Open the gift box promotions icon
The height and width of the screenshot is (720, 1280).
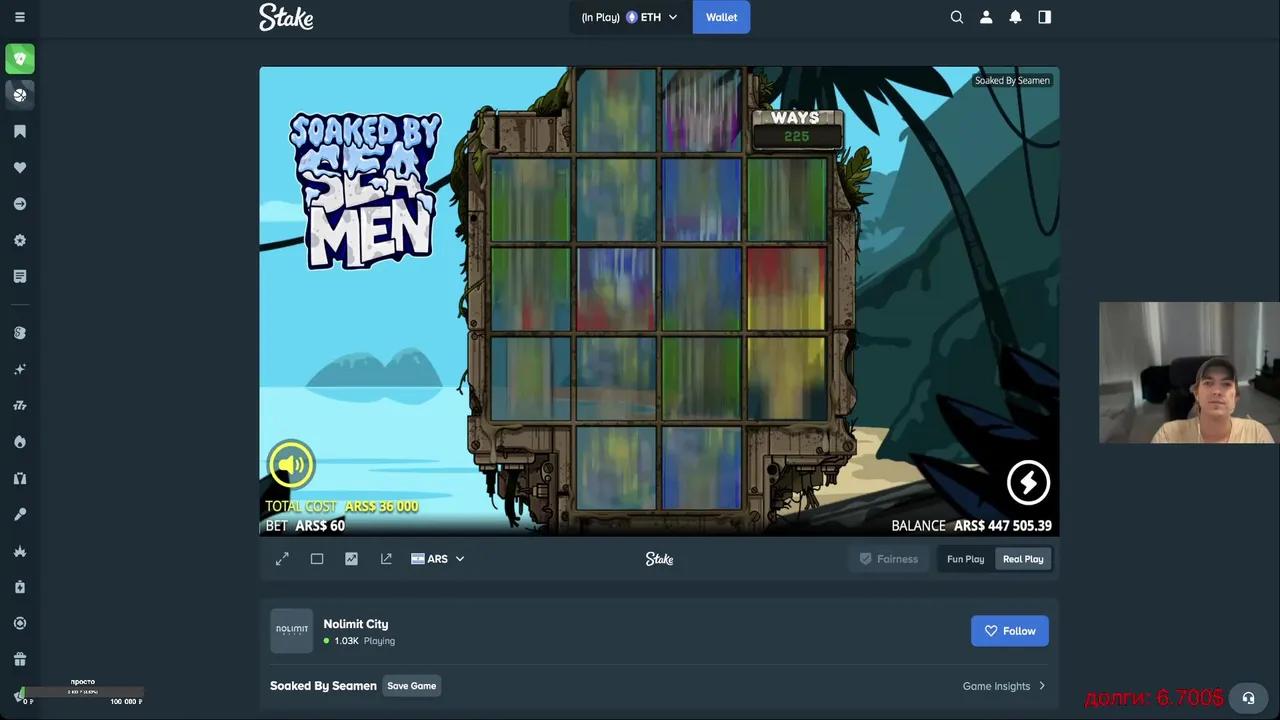(20, 659)
